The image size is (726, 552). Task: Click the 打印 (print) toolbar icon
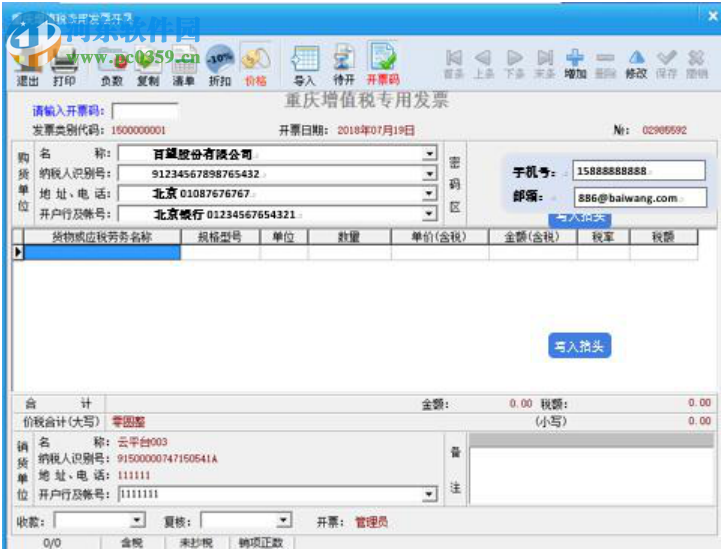tap(64, 67)
